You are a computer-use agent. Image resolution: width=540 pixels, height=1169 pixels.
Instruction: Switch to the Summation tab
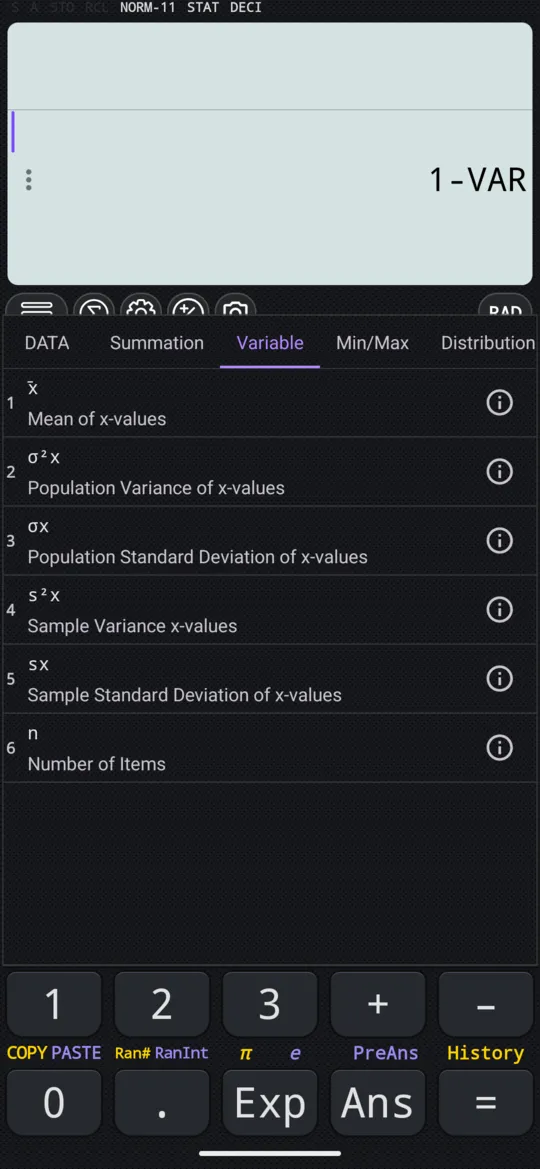pos(157,343)
